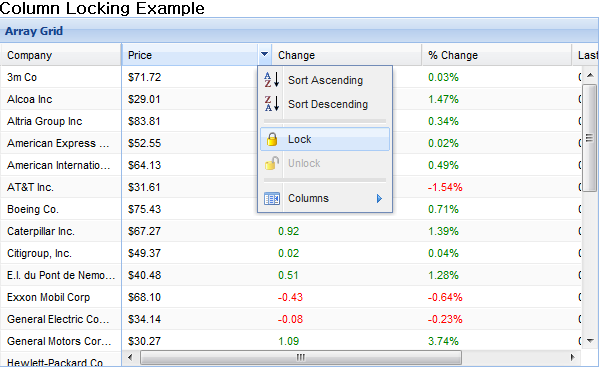Click the Change column header
Image resolution: width=606 pixels, height=392 pixels.
click(x=347, y=55)
